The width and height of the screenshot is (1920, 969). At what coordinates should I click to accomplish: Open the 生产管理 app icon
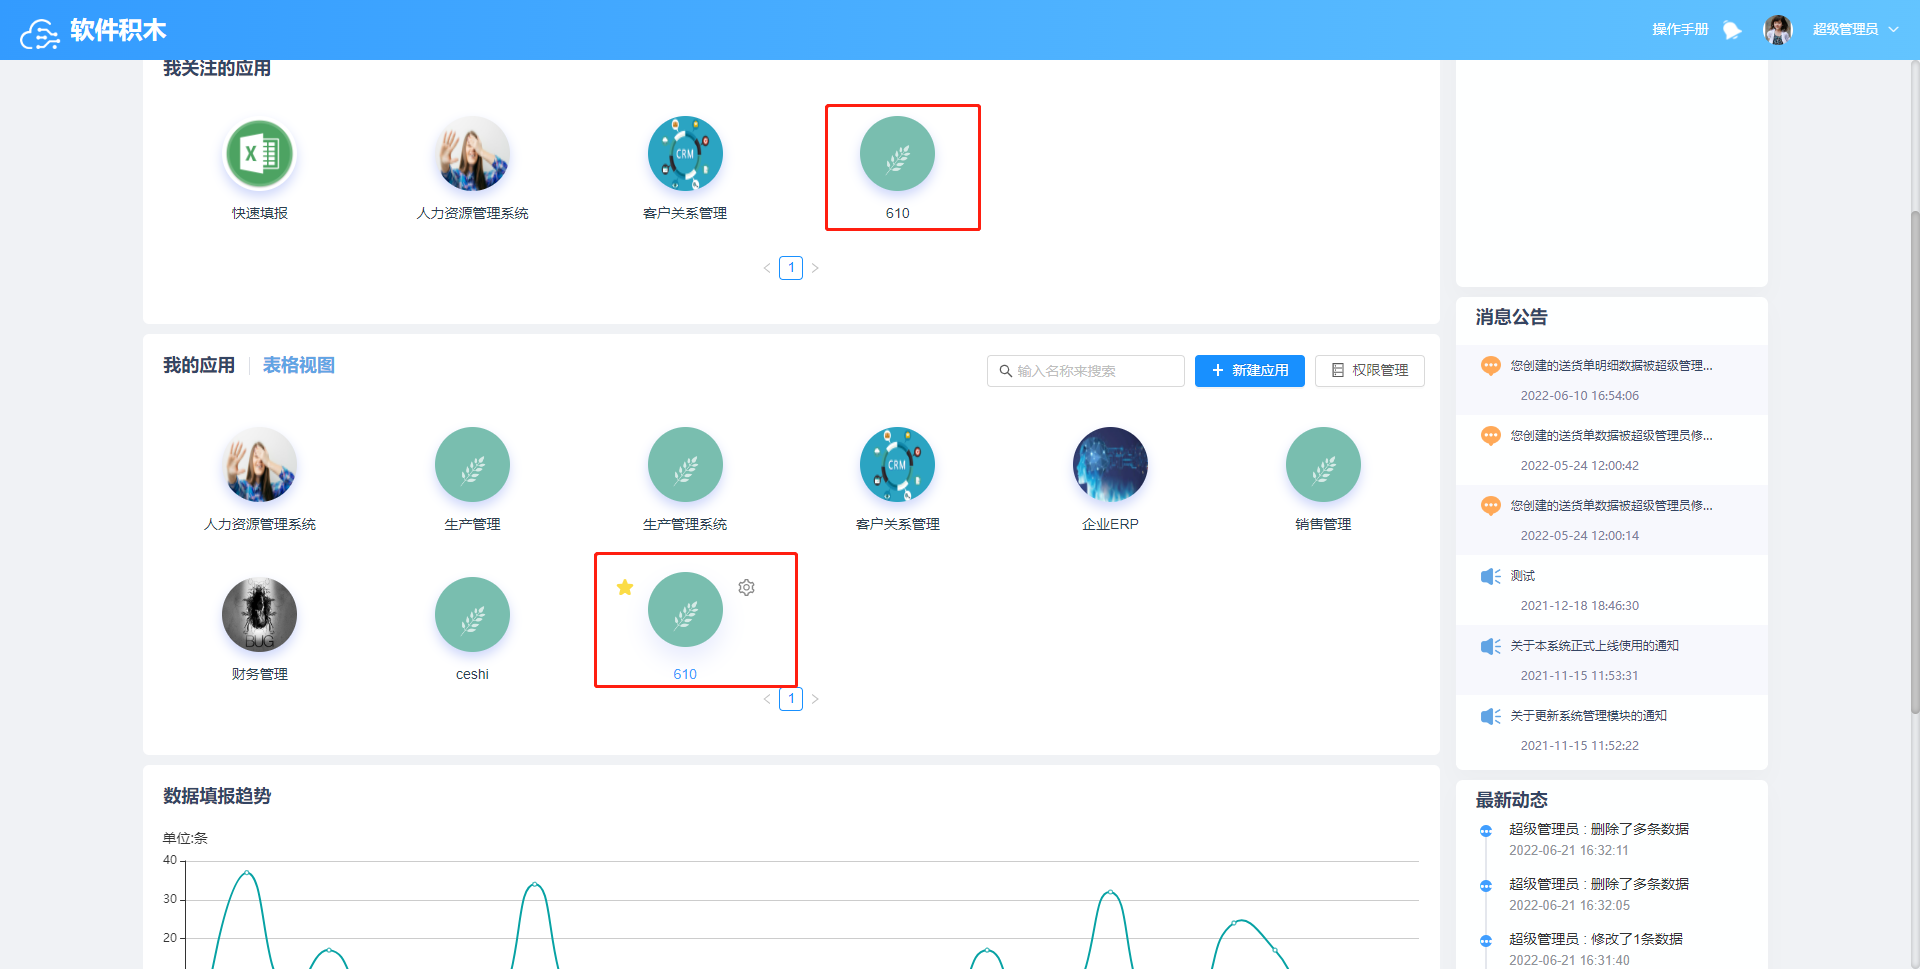coord(472,465)
